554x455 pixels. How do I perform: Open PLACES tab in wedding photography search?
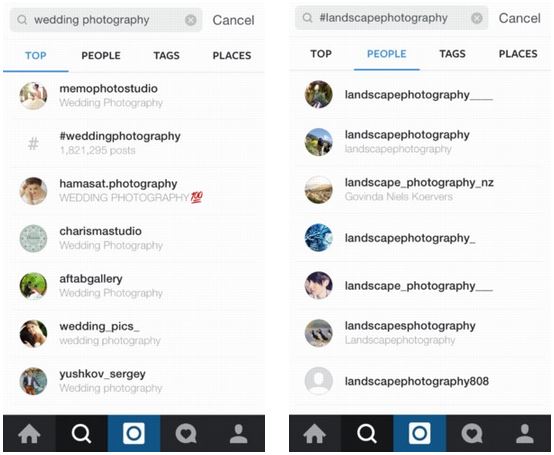tap(232, 55)
